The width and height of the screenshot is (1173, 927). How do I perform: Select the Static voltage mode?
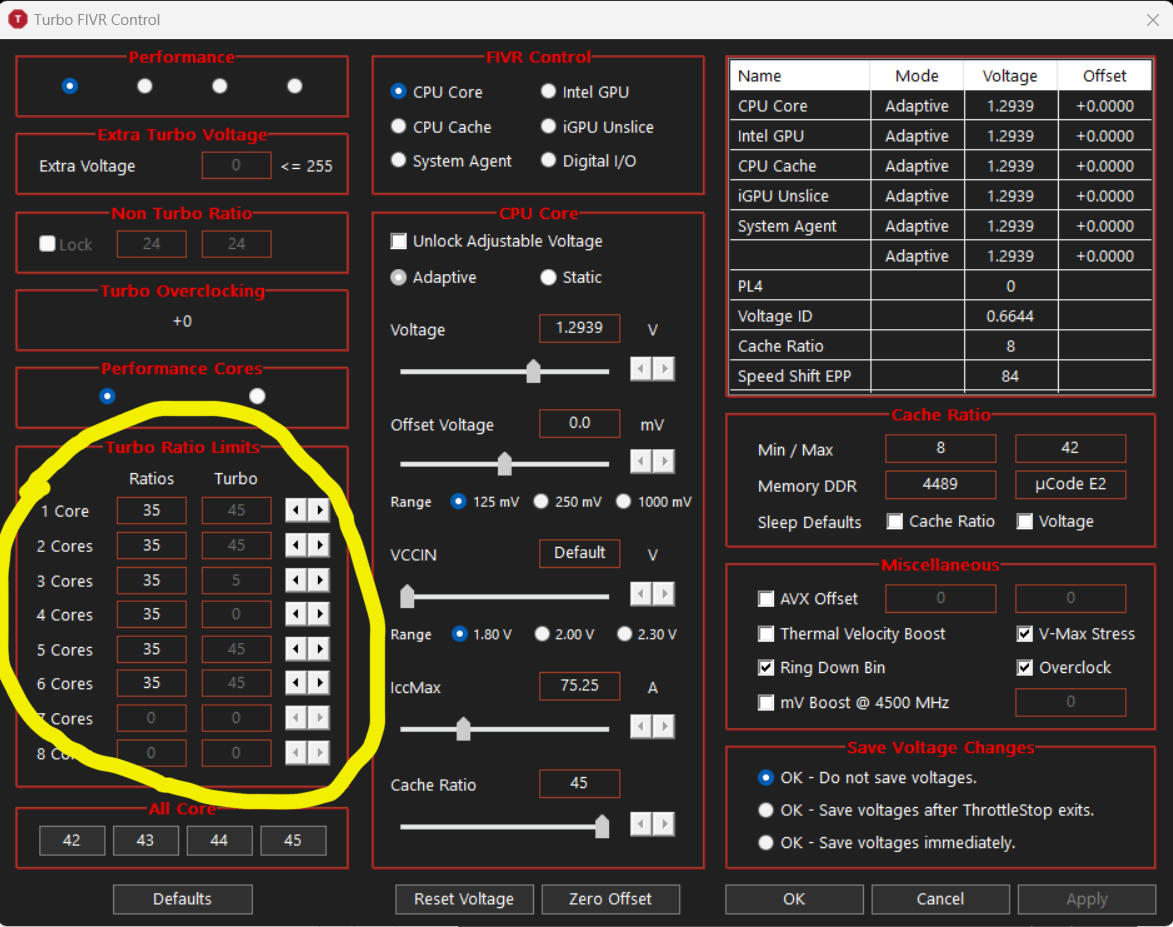click(548, 278)
